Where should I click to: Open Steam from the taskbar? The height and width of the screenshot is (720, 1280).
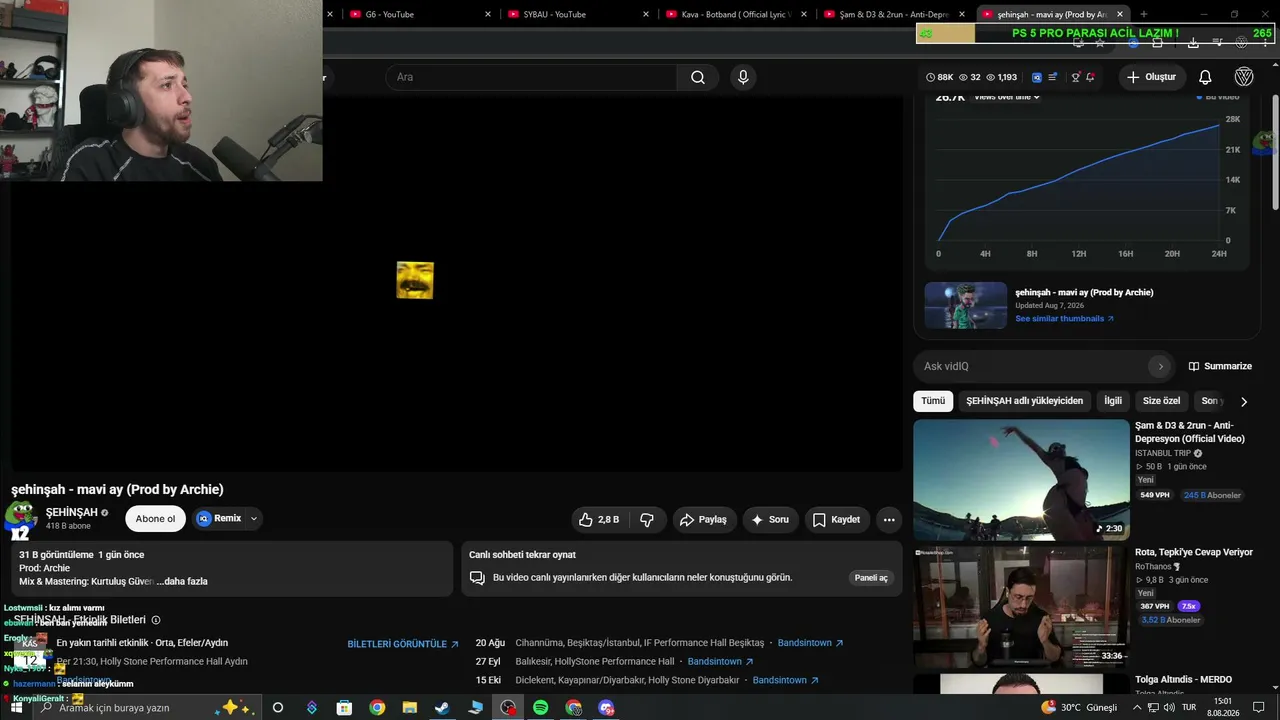click(x=442, y=708)
